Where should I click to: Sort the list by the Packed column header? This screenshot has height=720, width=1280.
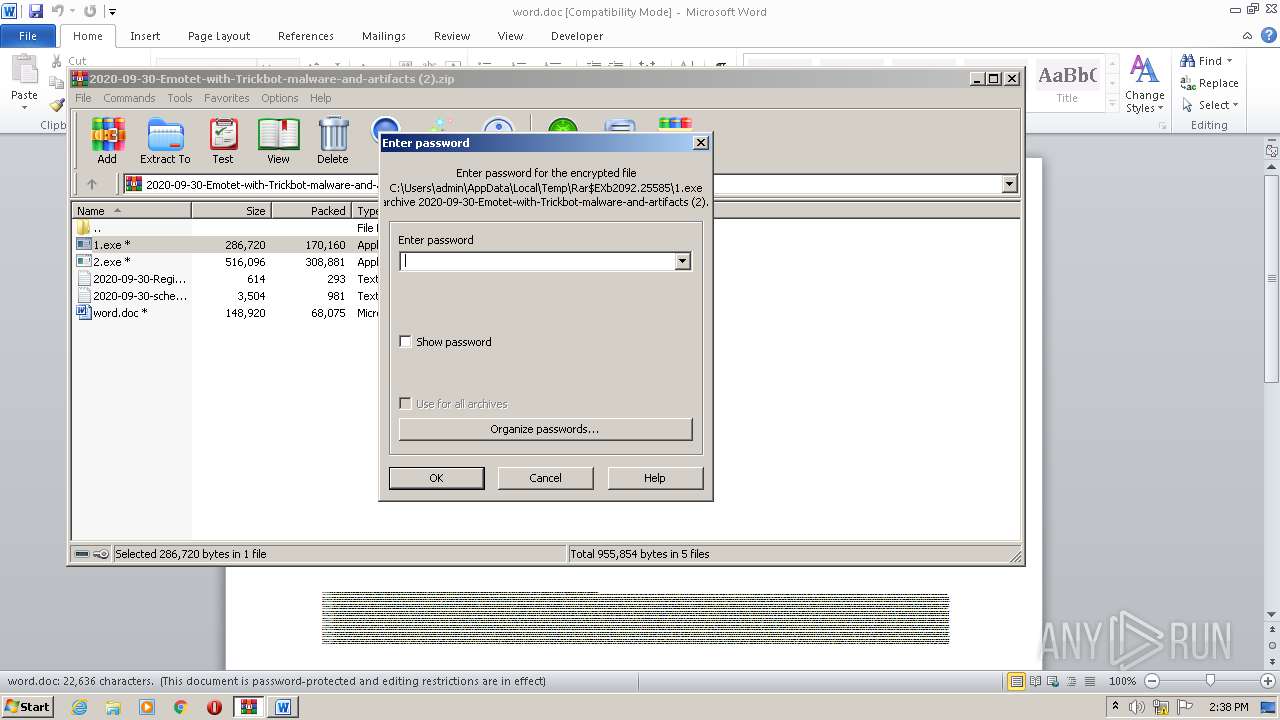click(x=311, y=211)
